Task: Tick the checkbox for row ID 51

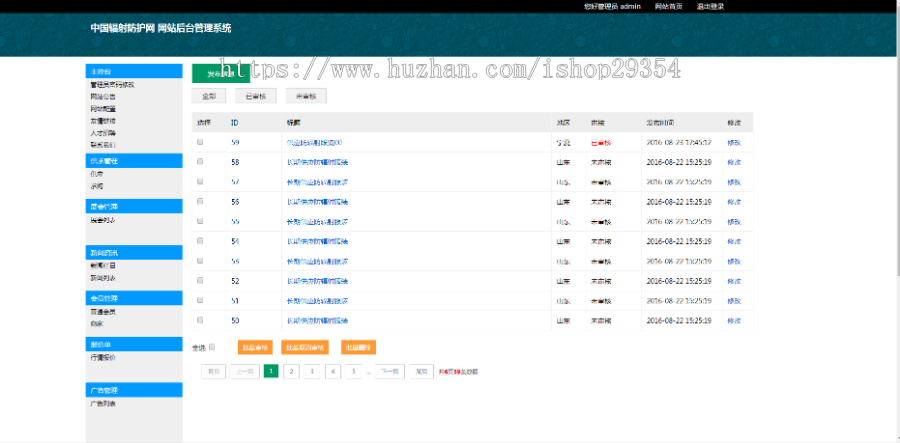Action: pyautogui.click(x=200, y=300)
